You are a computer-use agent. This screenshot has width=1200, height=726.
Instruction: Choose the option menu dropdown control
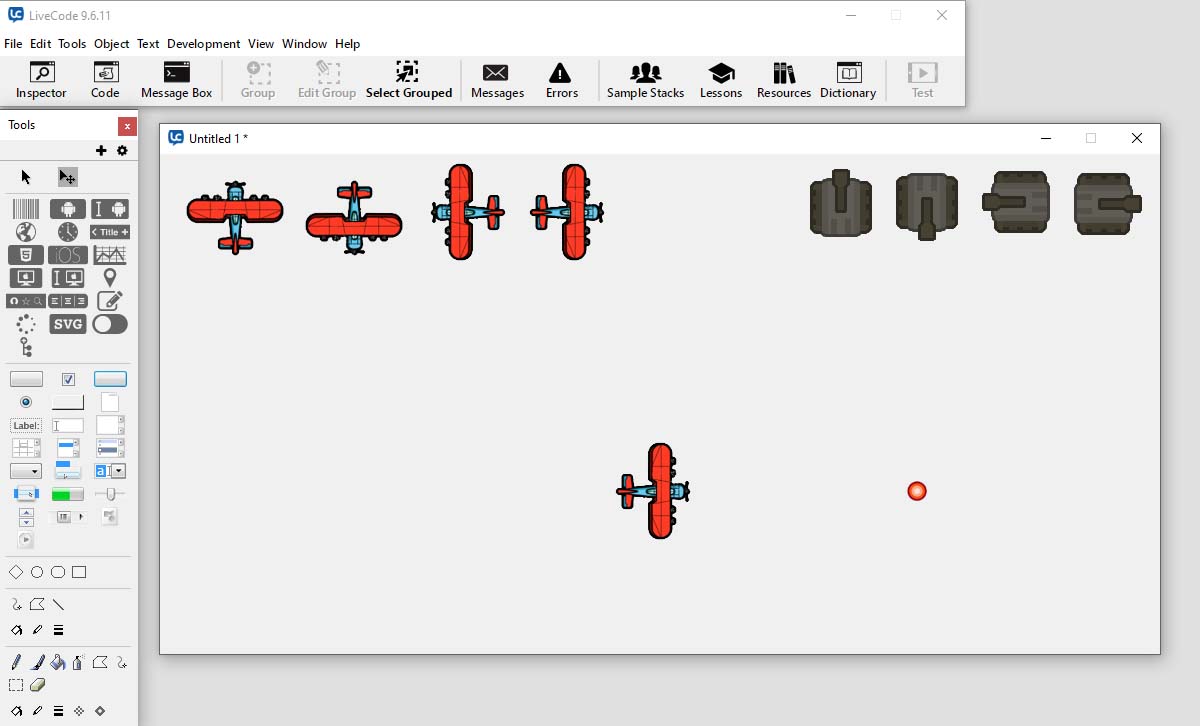pyautogui.click(x=26, y=471)
